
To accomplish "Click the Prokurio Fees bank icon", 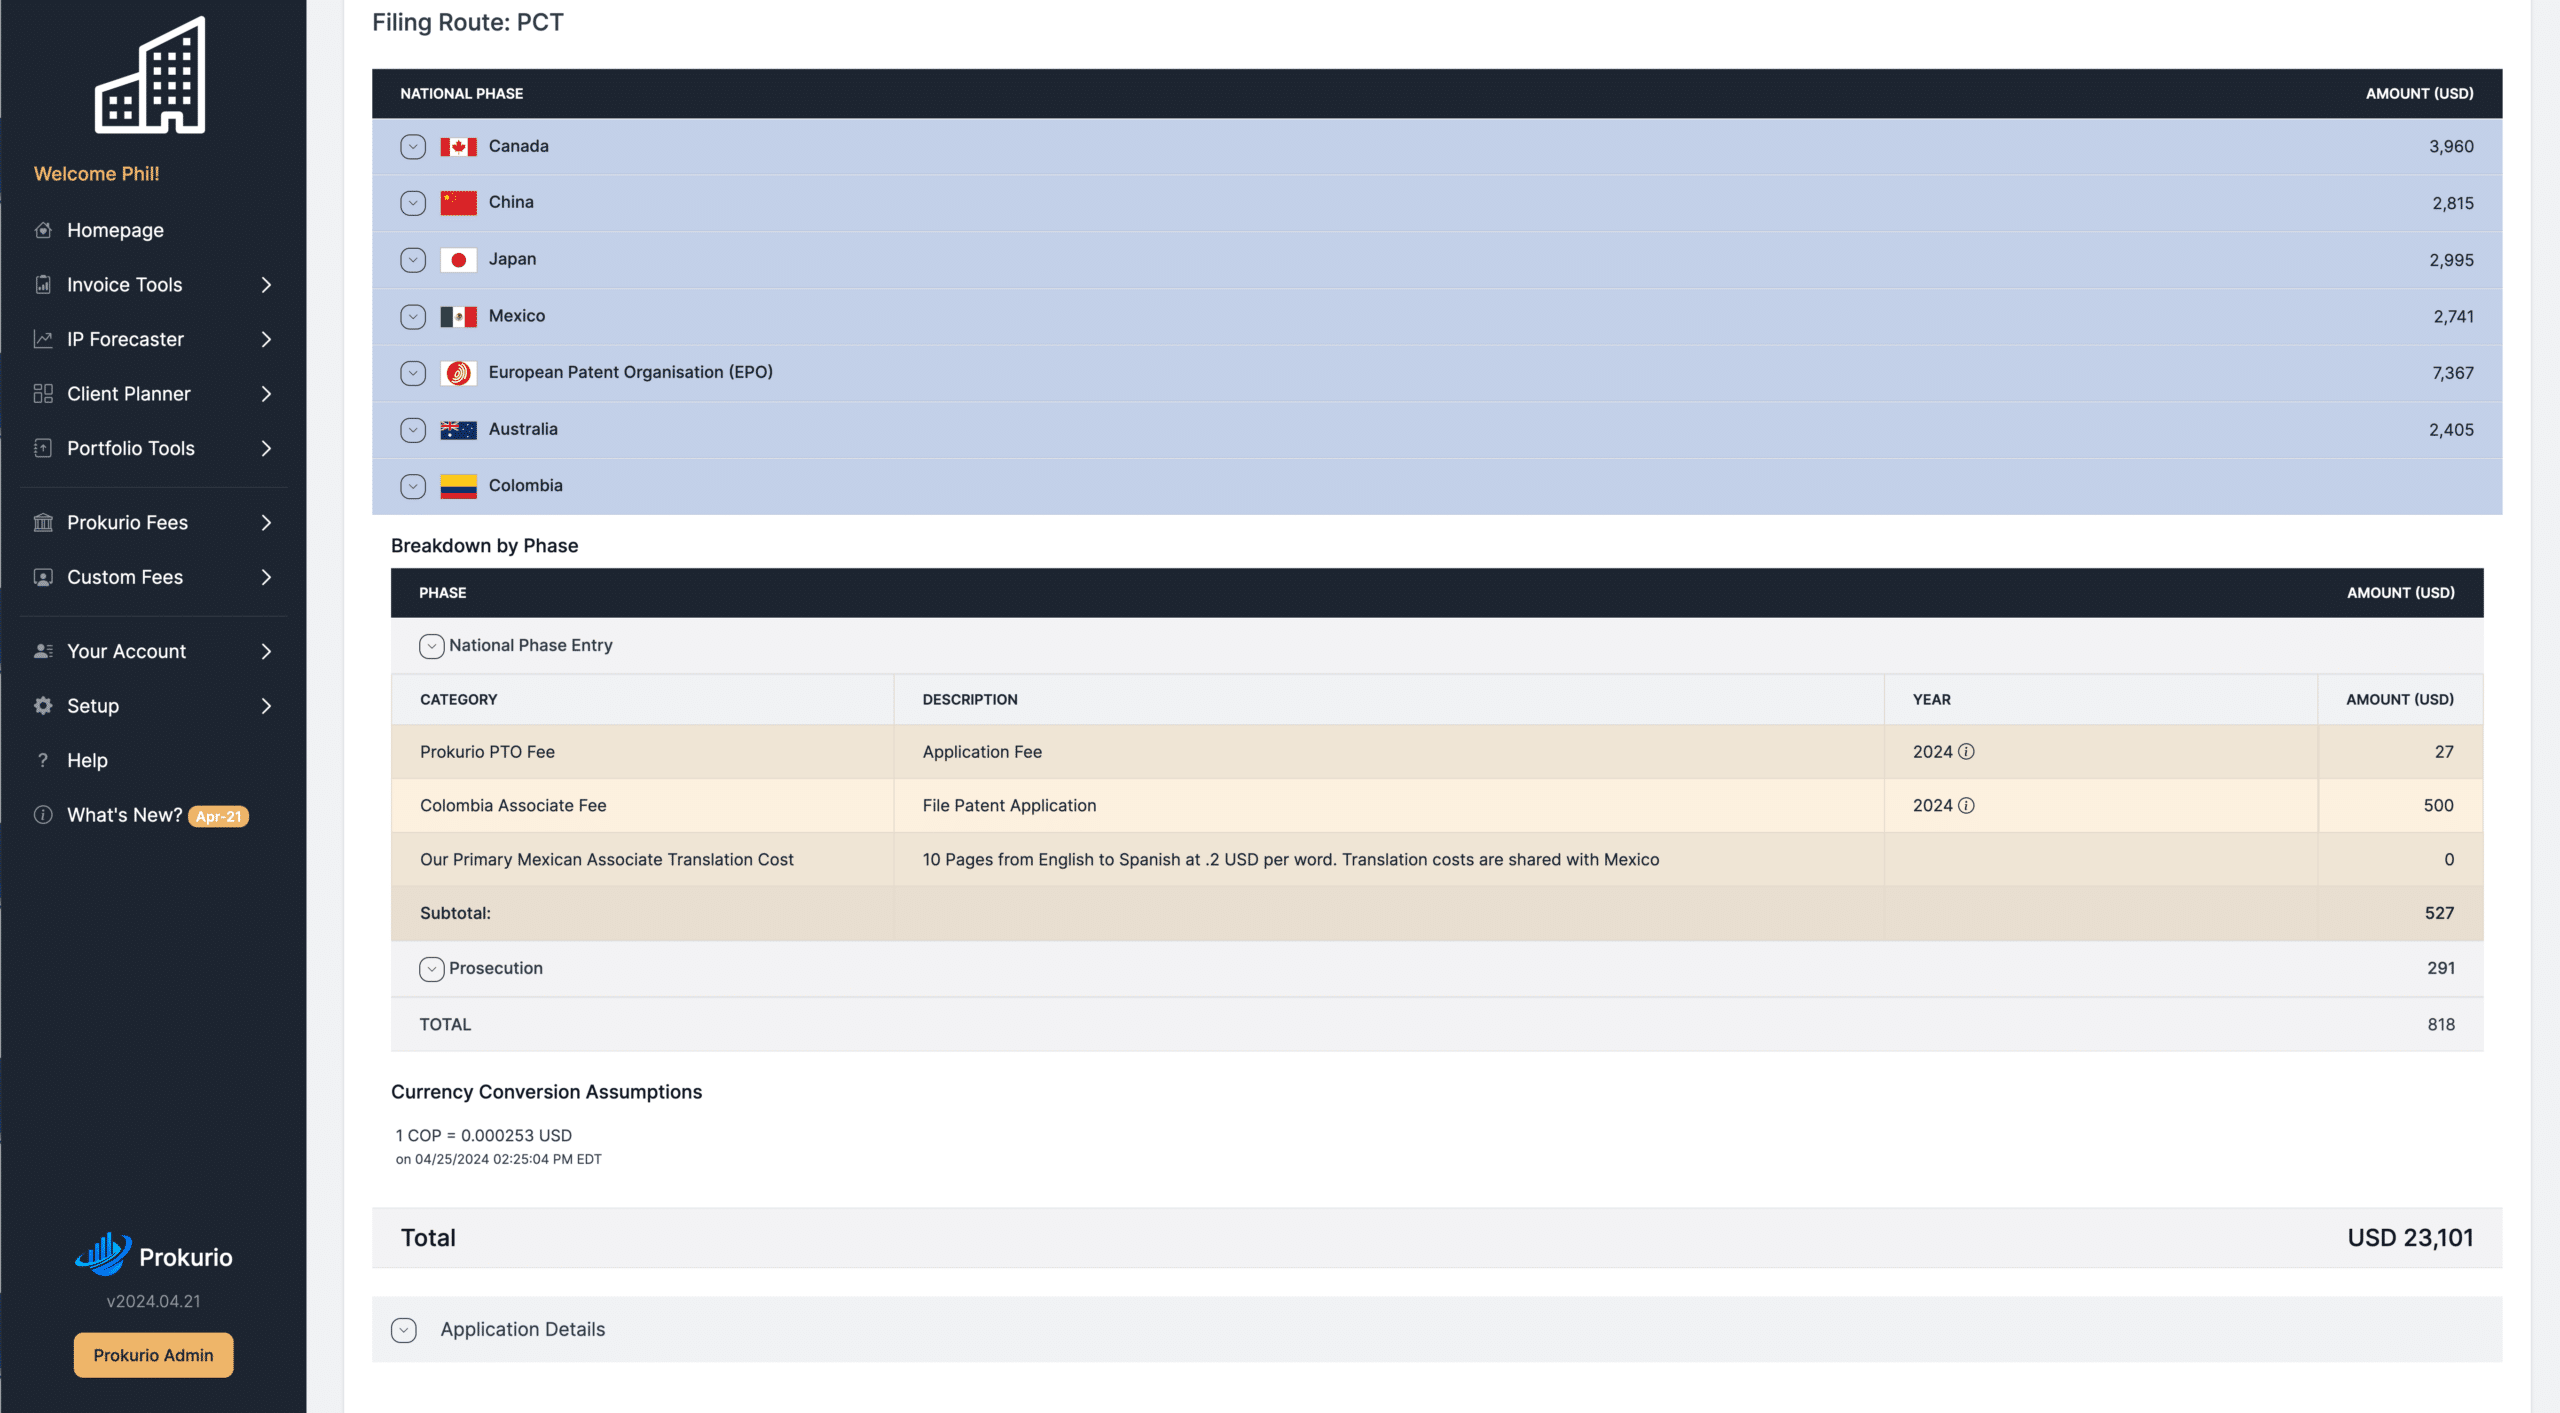I will click(x=43, y=523).
